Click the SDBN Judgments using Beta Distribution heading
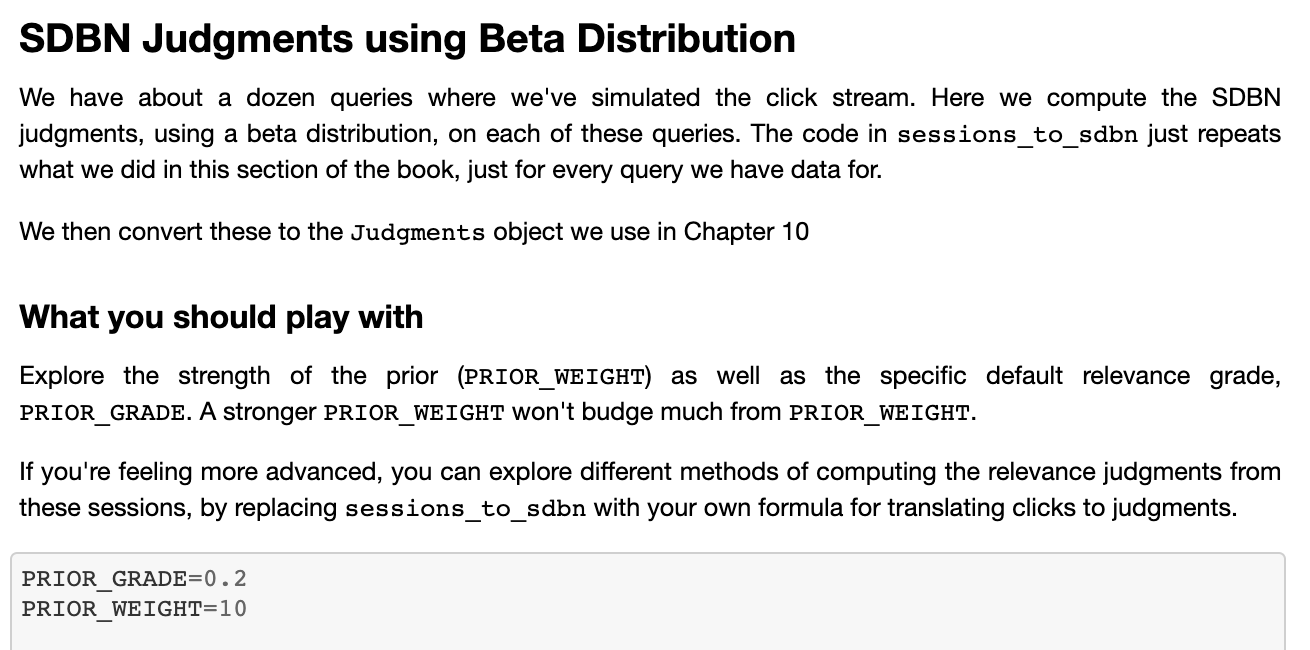 coord(407,39)
